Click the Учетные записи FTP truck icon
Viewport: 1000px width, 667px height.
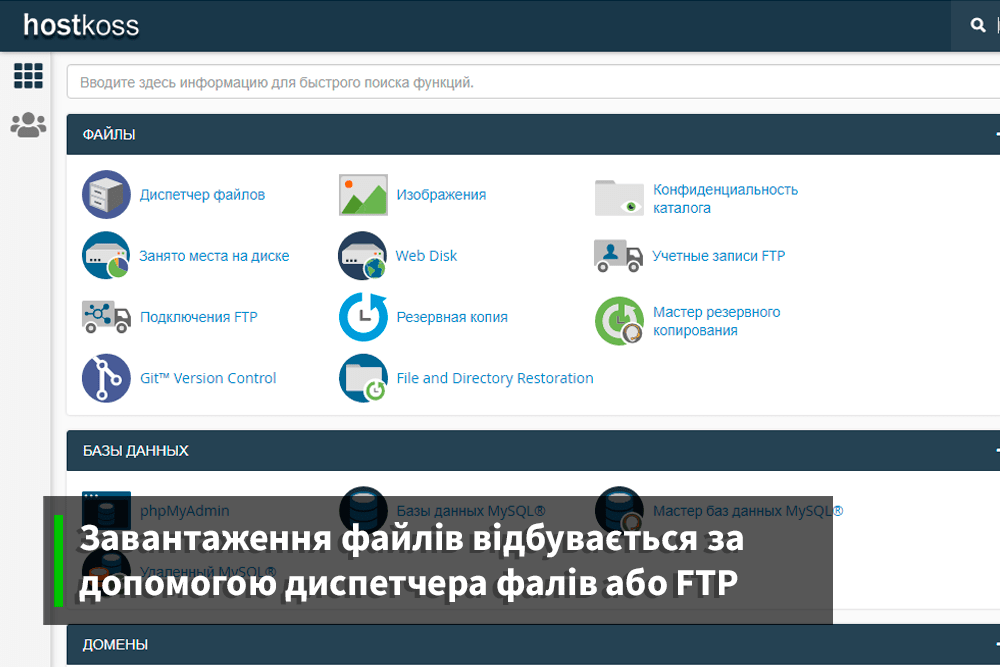[618, 256]
